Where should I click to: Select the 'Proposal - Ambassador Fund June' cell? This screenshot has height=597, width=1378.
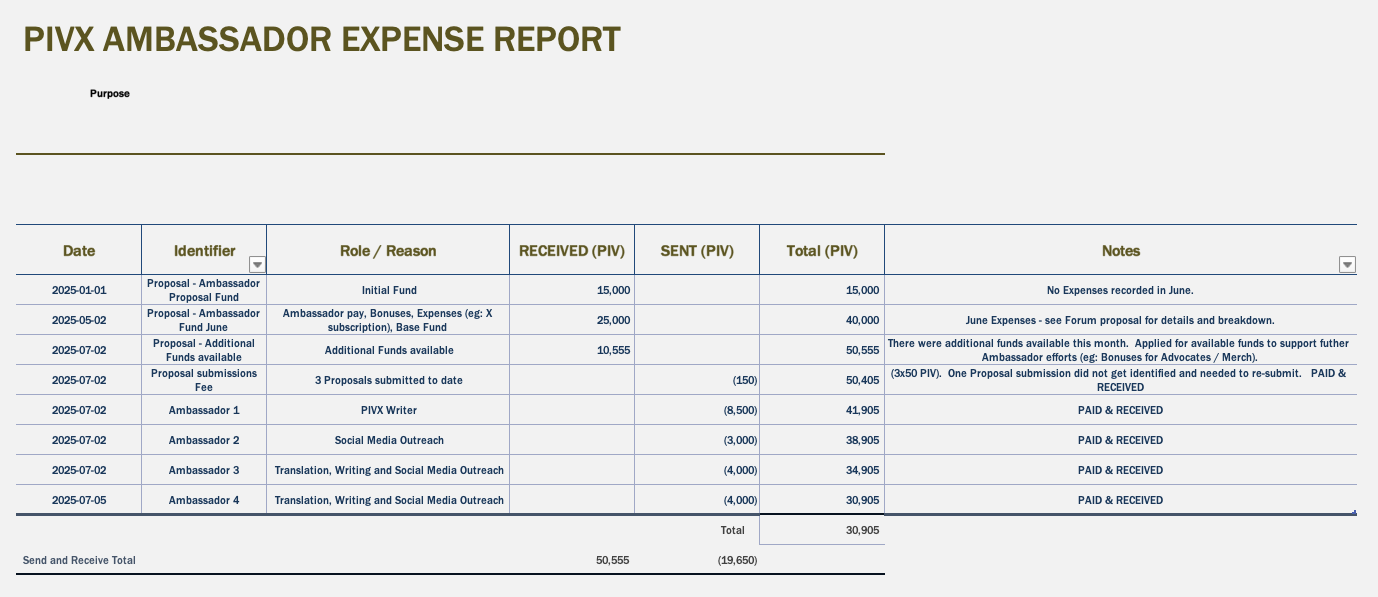(x=204, y=320)
